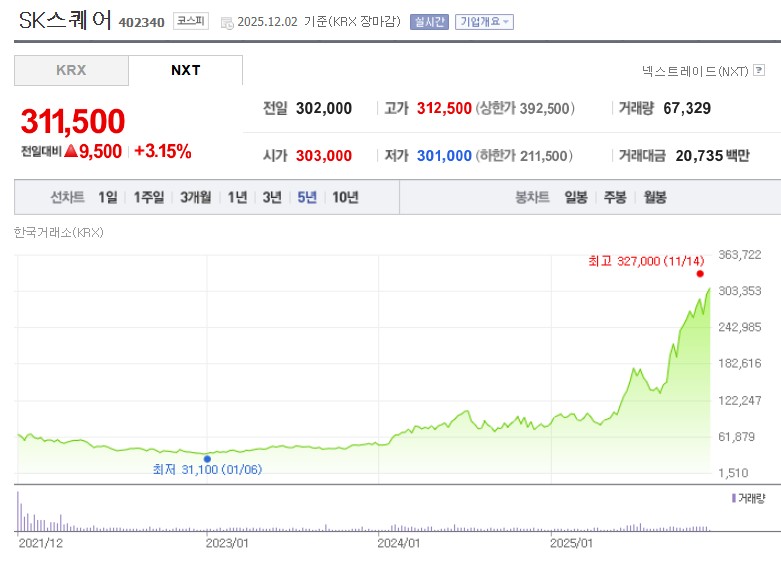Image resolution: width=781 pixels, height=563 pixels.
Task: Click the red 최고 327,000 marker dot
Action: (700, 274)
